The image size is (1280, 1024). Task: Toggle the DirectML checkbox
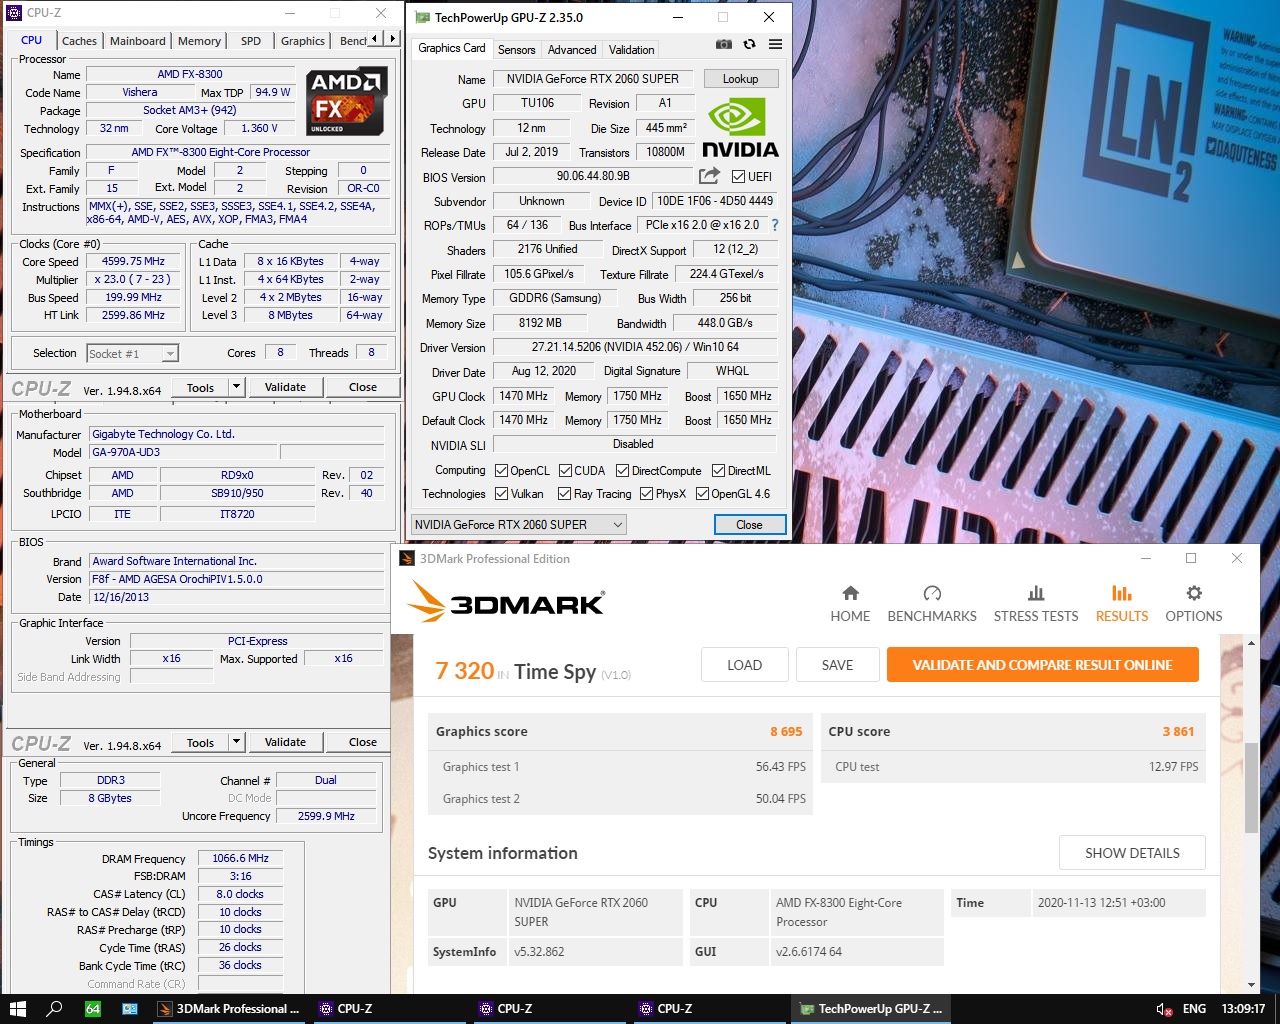(718, 471)
